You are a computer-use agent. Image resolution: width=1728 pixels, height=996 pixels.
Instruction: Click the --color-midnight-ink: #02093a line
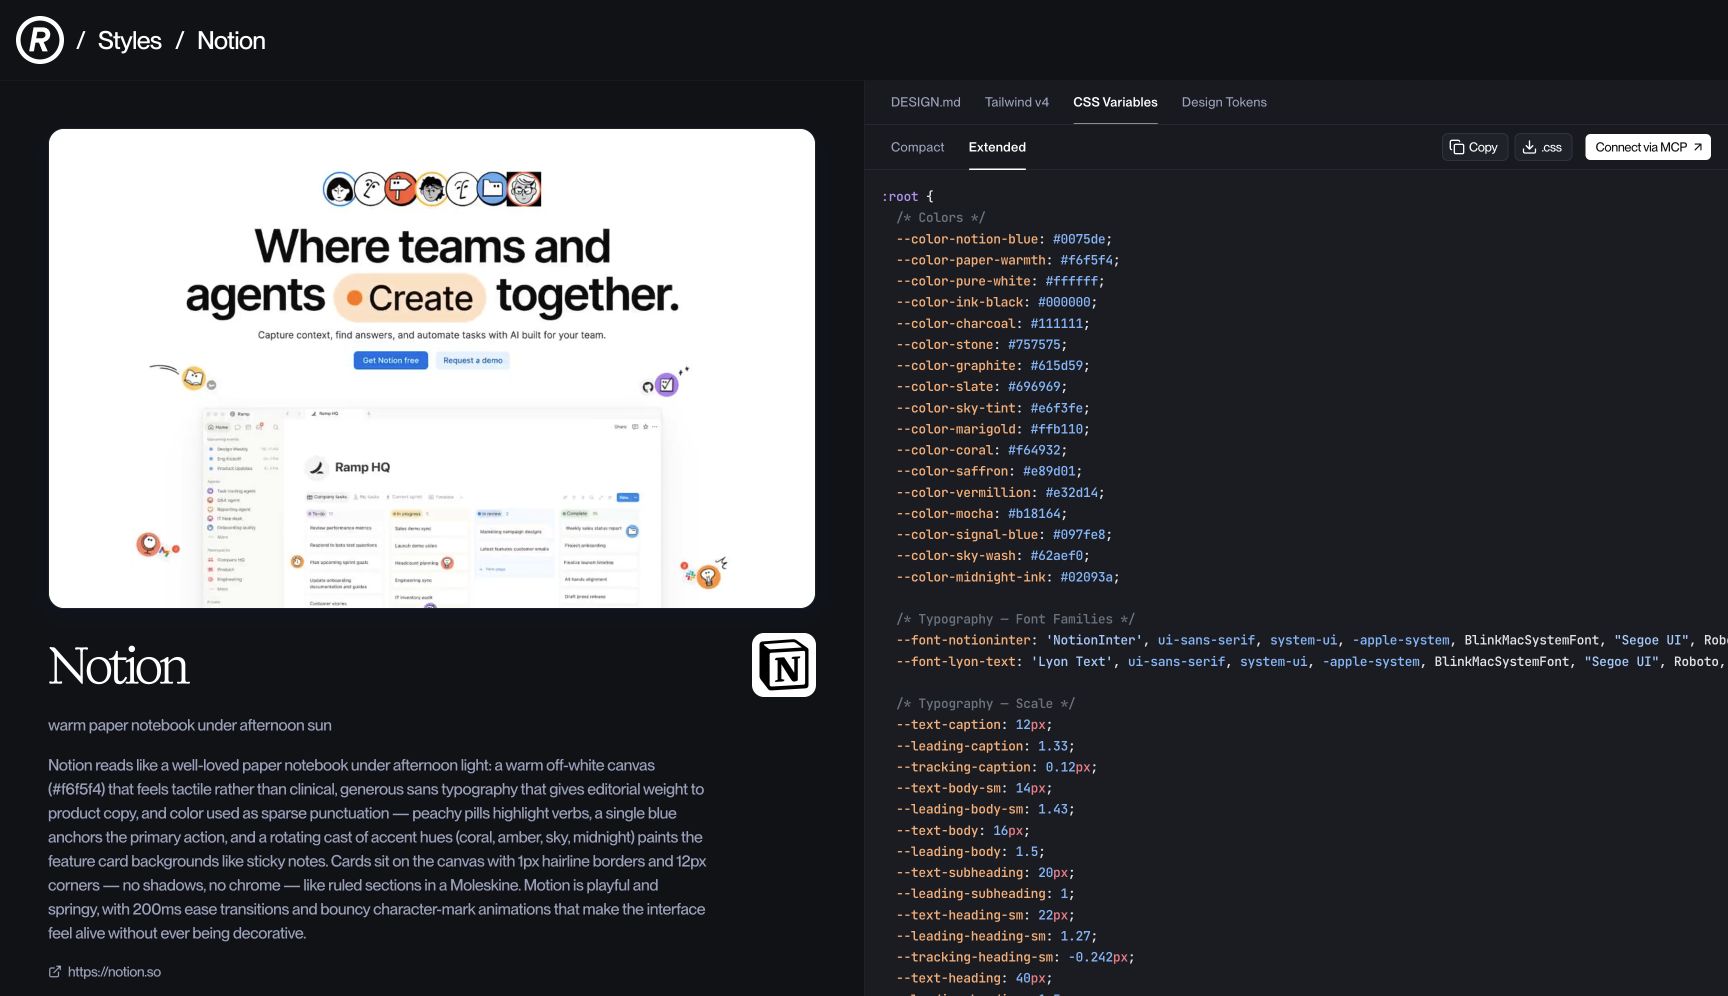(1008, 577)
